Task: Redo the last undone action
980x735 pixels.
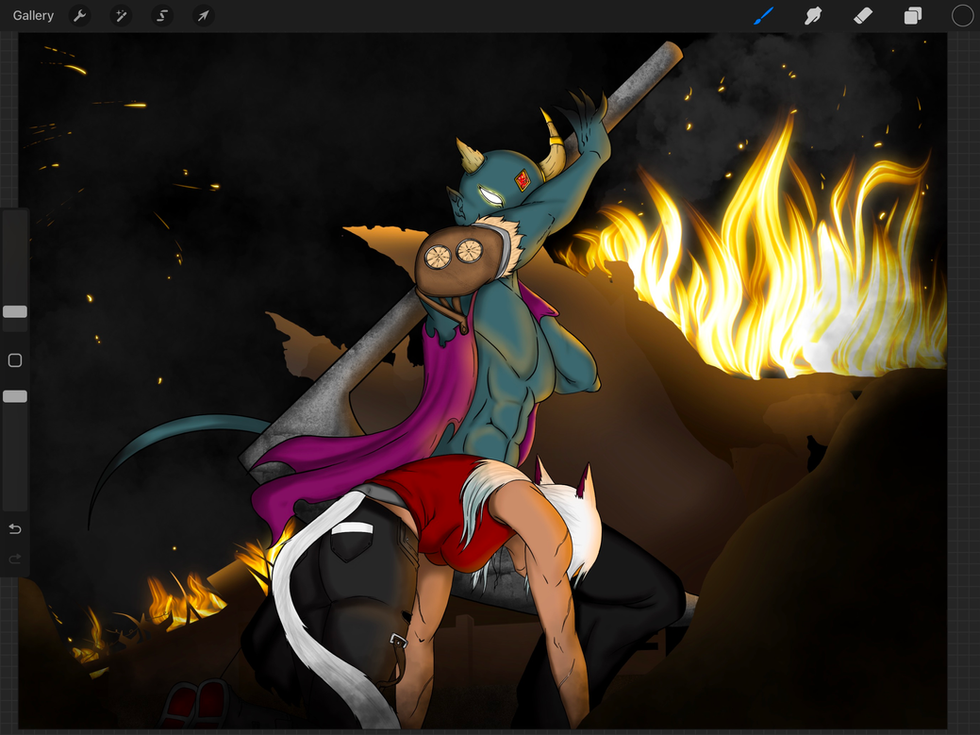Action: tap(15, 558)
